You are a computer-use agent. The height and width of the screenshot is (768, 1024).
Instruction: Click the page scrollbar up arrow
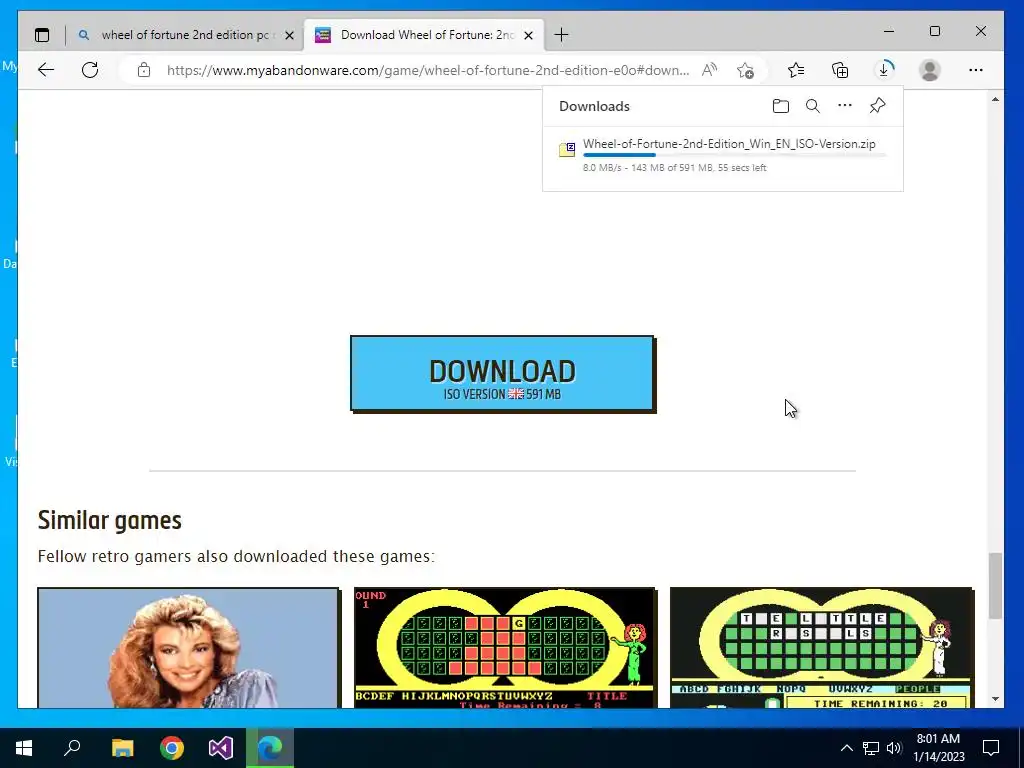(x=995, y=99)
